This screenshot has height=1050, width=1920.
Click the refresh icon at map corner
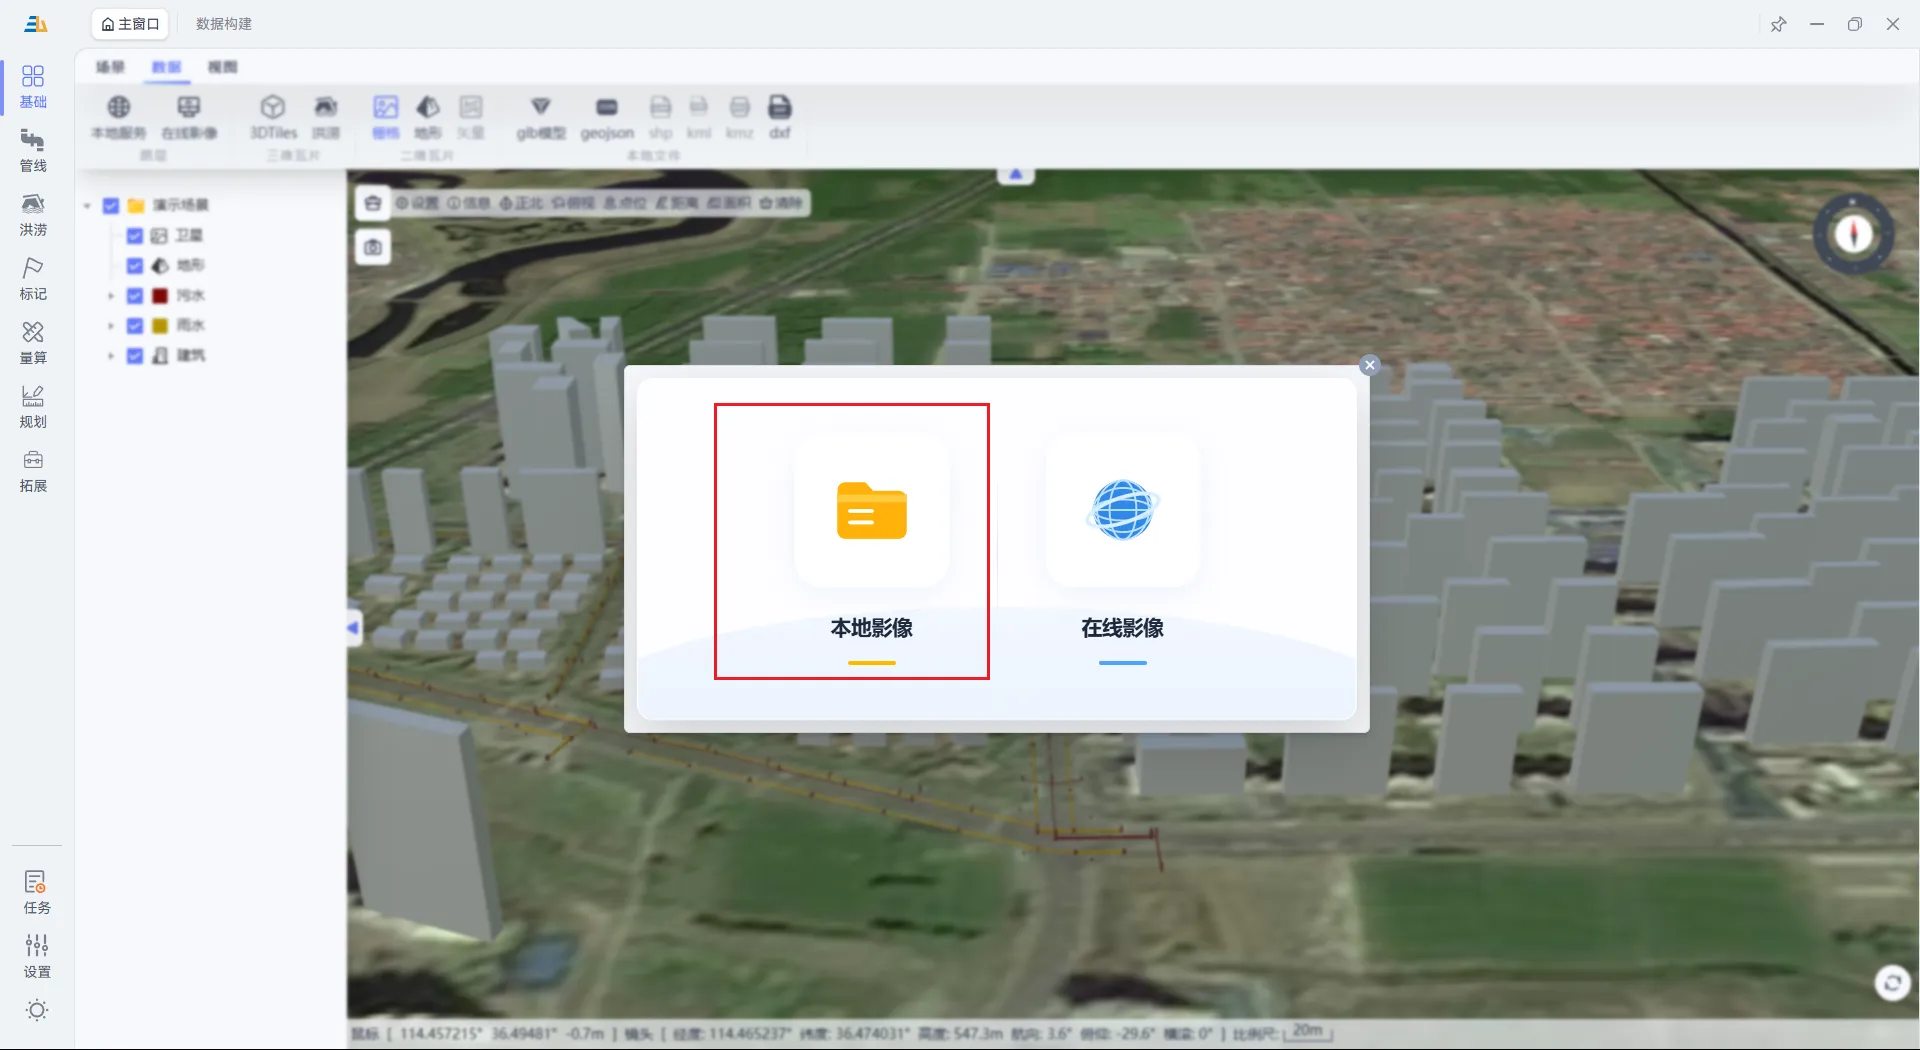click(1892, 984)
